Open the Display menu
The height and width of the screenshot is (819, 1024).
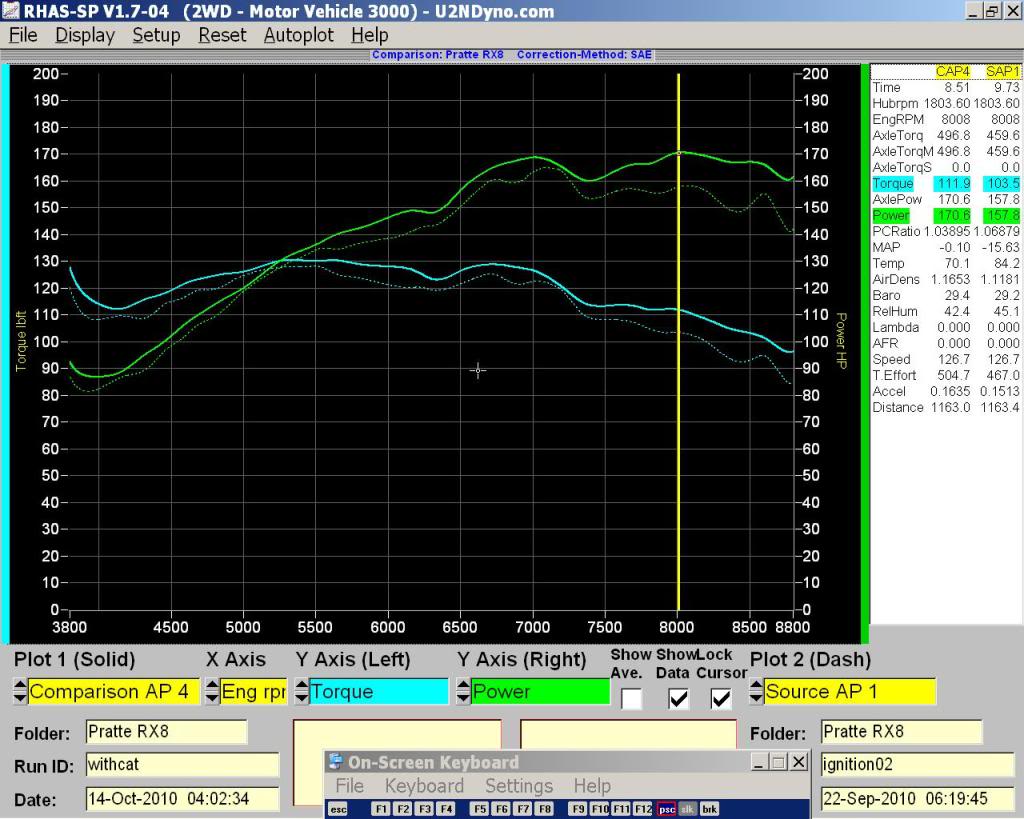pyautogui.click(x=85, y=35)
